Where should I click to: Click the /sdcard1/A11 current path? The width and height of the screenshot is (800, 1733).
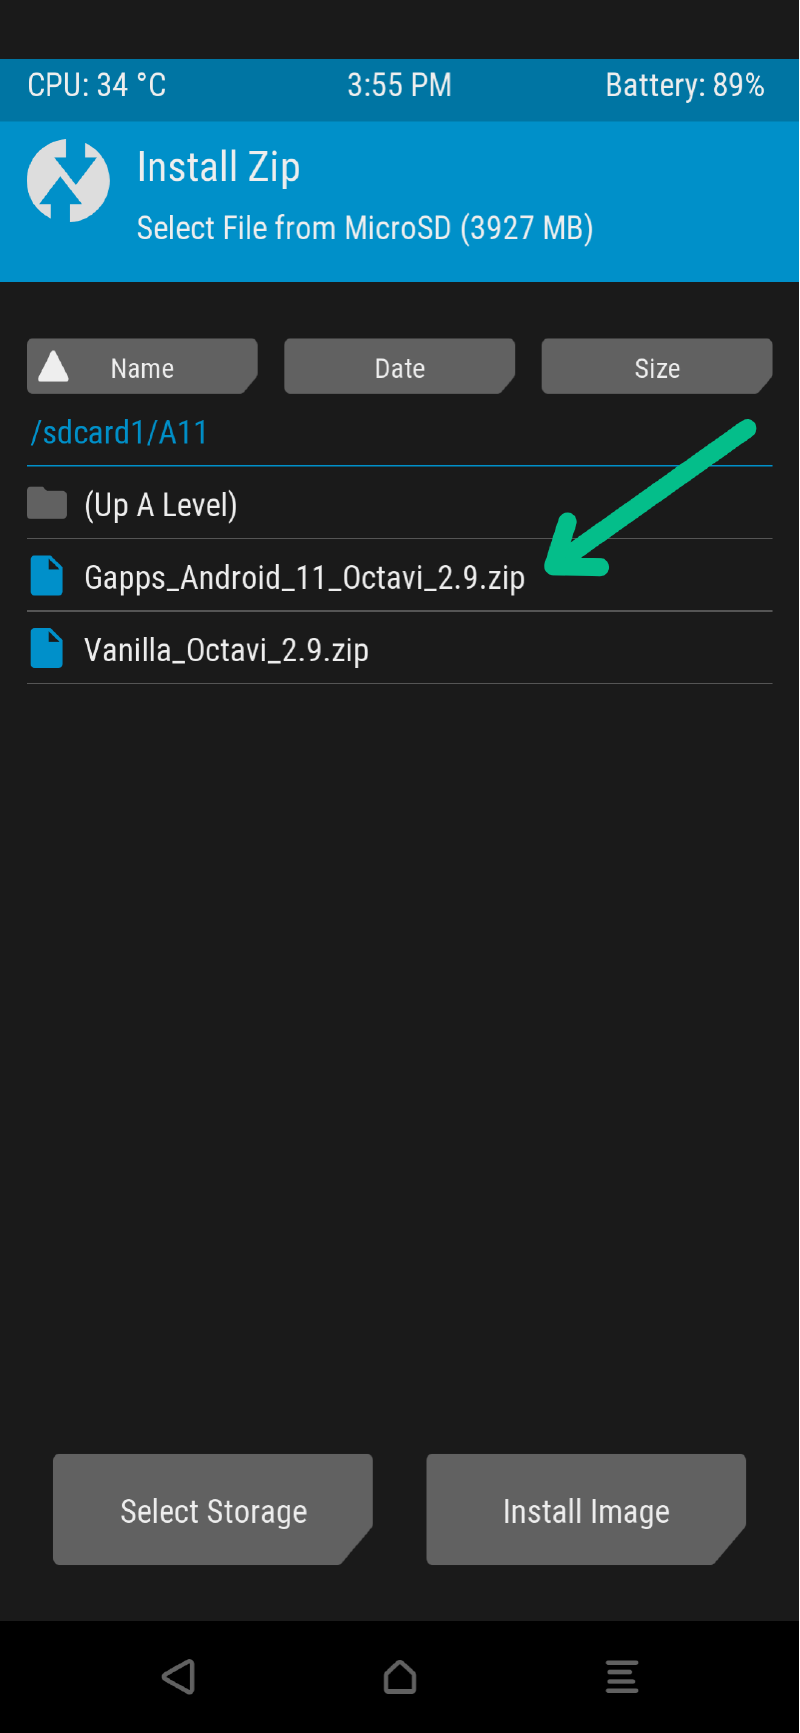(119, 432)
